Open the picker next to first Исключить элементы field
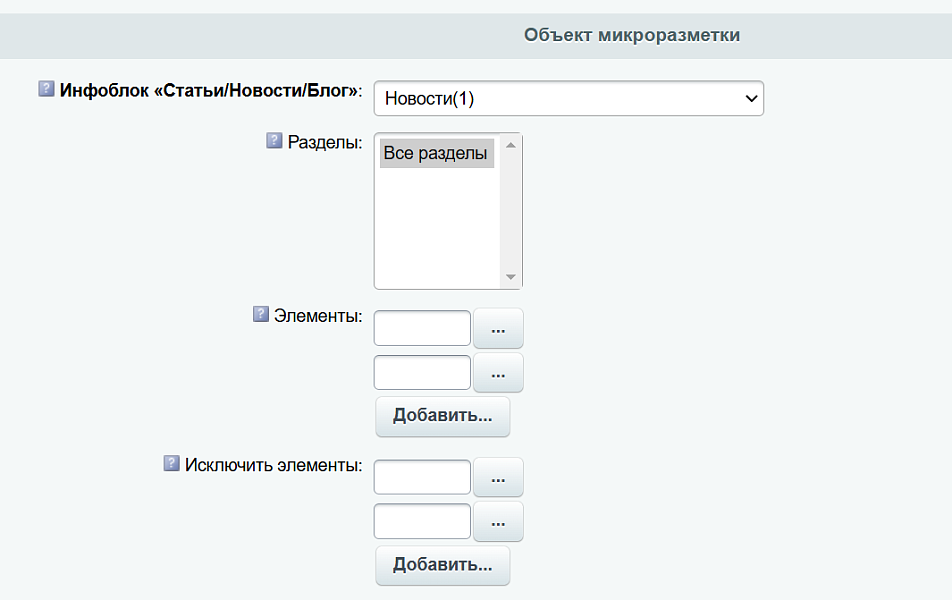This screenshot has height=600, width=952. 498,477
